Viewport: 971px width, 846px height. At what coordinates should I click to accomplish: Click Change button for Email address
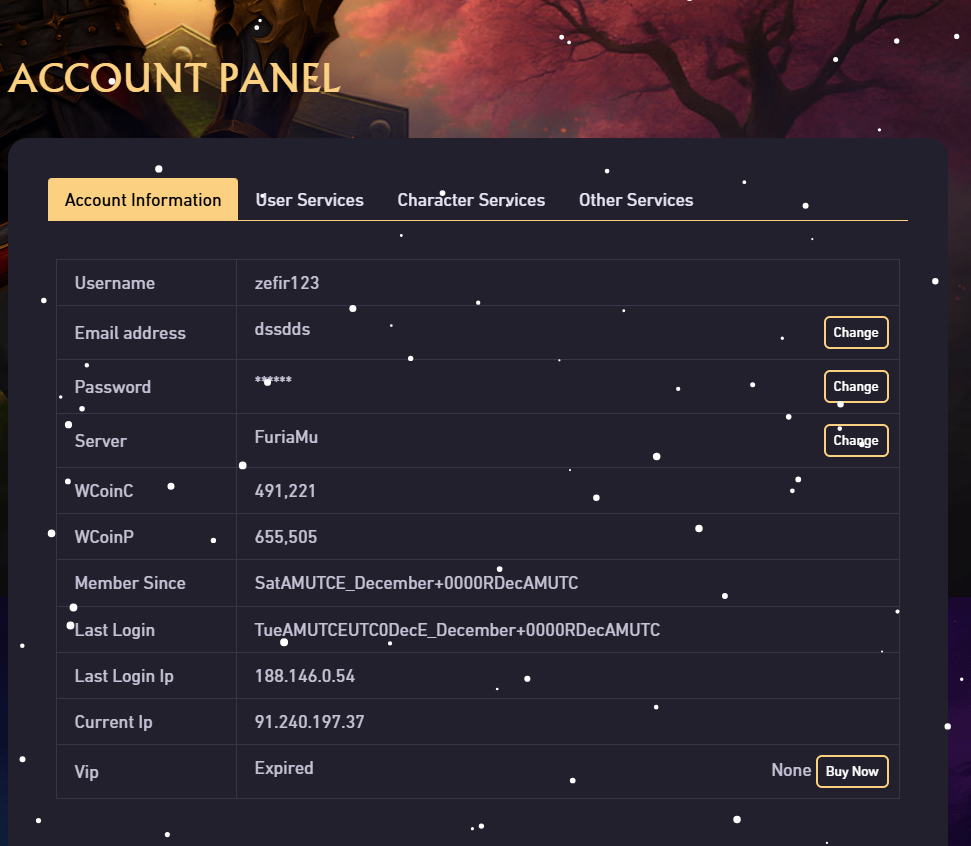click(x=856, y=333)
